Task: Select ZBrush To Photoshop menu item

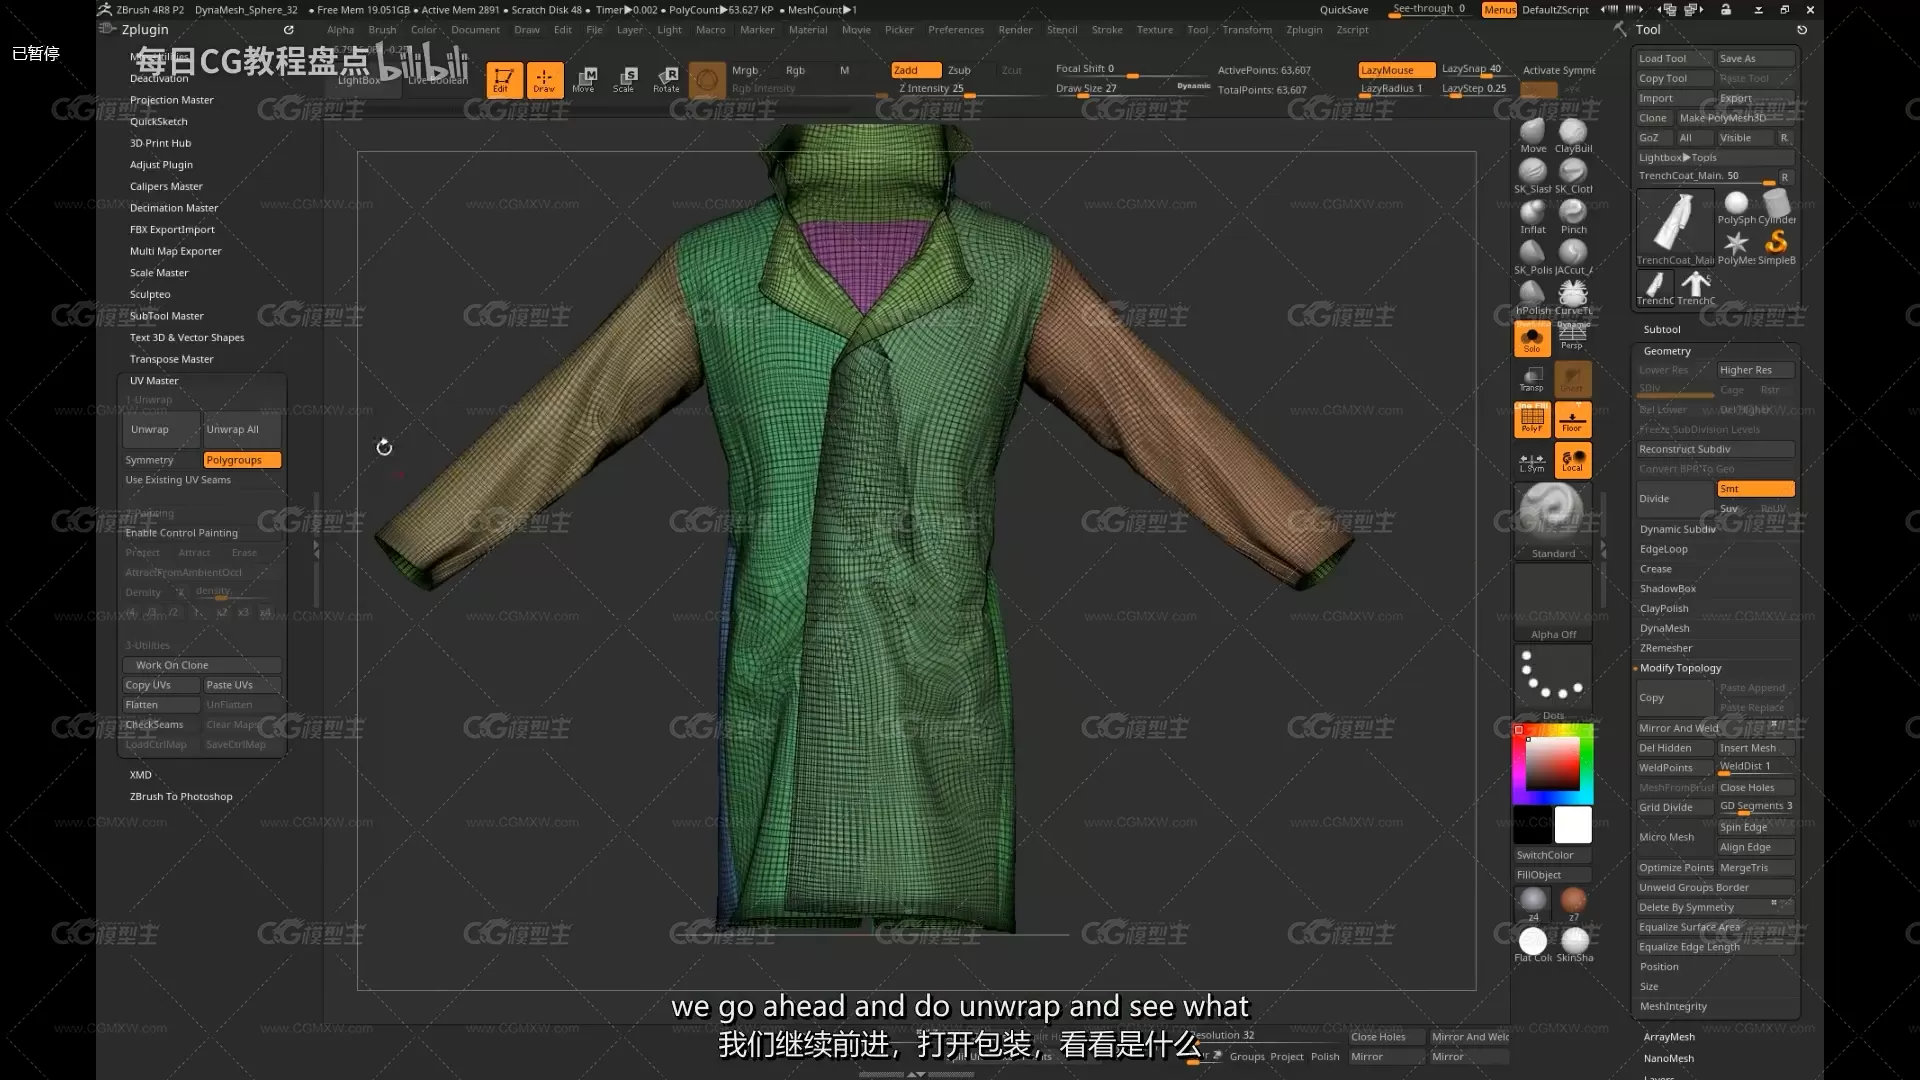Action: (181, 796)
